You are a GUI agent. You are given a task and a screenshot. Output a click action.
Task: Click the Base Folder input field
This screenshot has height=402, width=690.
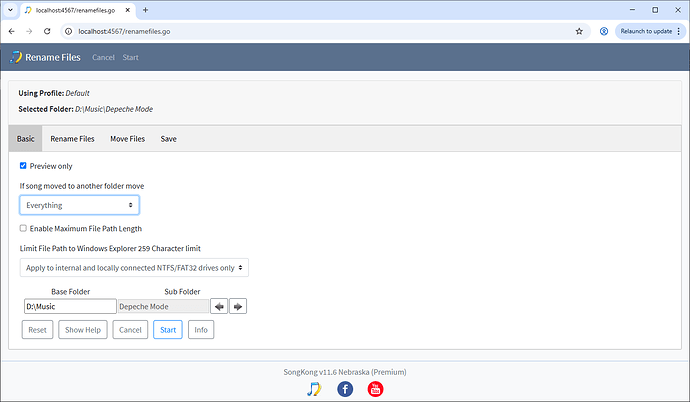pos(69,306)
